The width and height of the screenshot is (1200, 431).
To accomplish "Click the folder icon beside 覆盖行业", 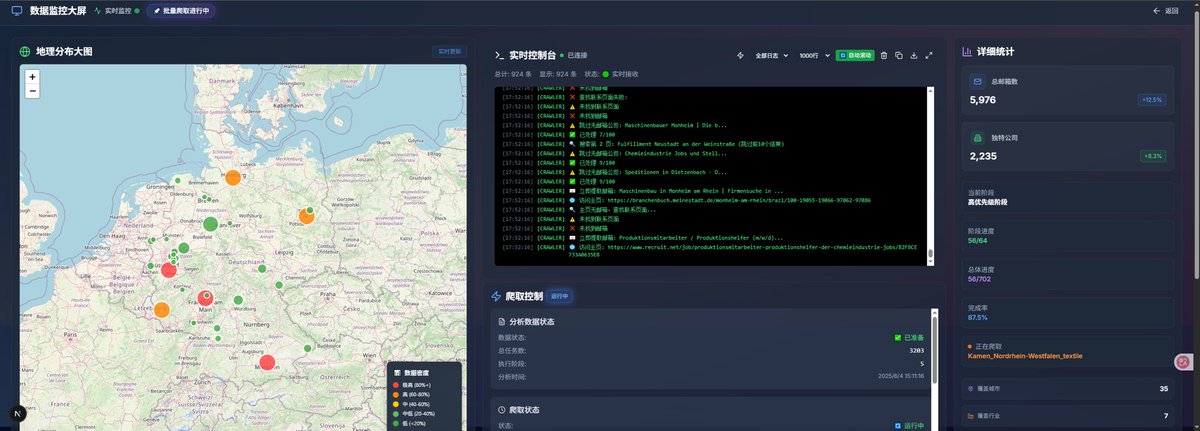I will [x=971, y=415].
